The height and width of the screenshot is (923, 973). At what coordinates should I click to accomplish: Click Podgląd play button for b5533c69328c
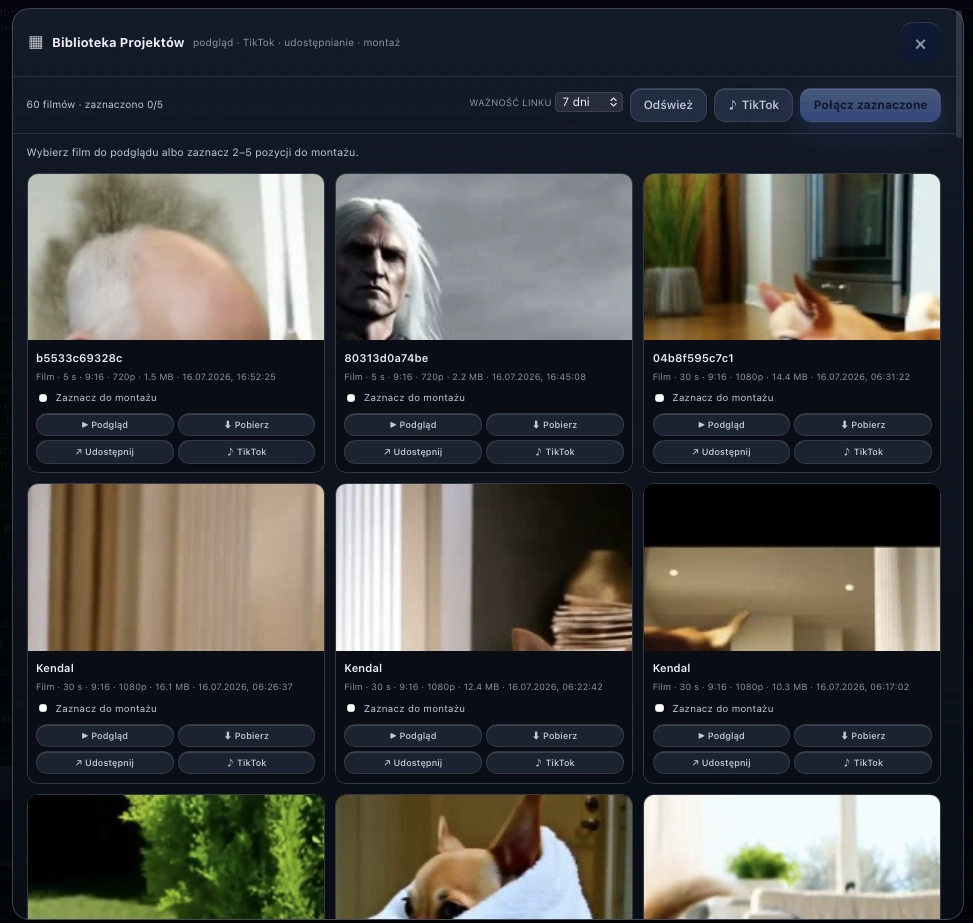104,425
